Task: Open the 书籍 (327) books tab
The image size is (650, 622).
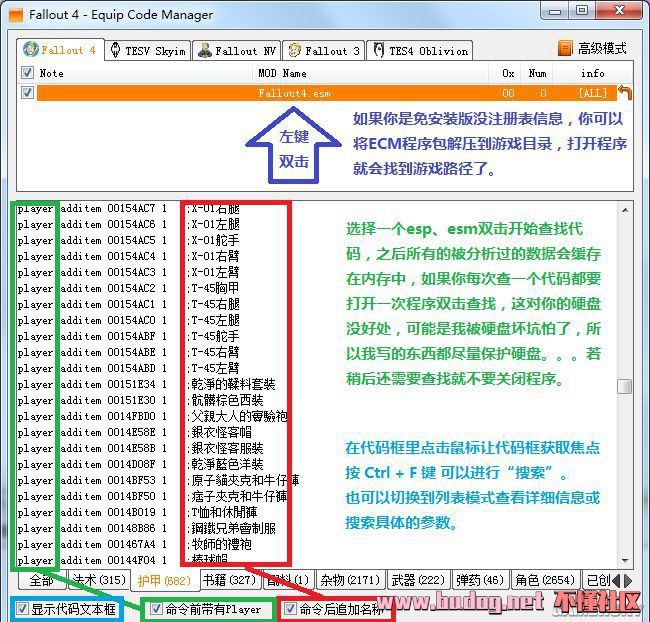Action: click(x=229, y=580)
